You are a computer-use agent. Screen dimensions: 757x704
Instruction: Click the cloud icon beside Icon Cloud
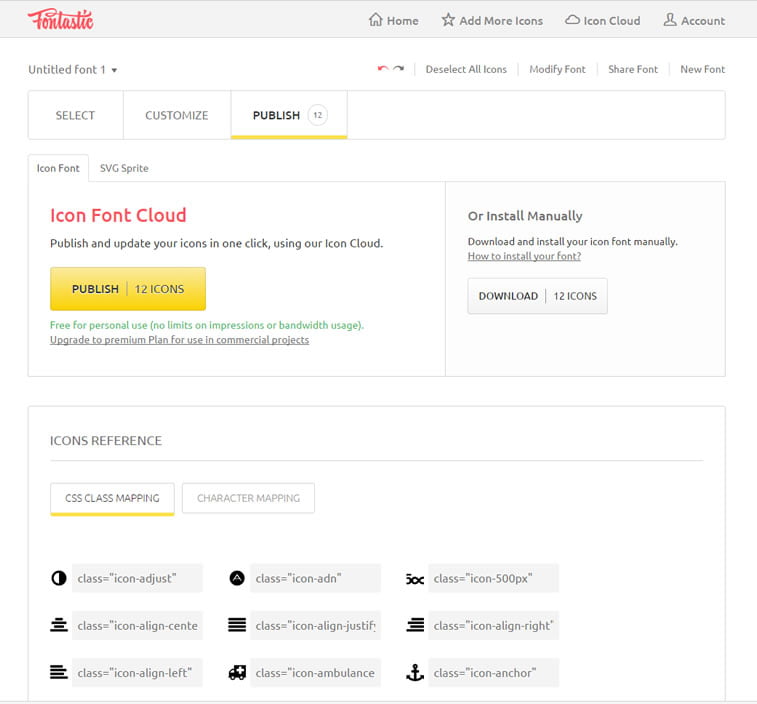572,20
